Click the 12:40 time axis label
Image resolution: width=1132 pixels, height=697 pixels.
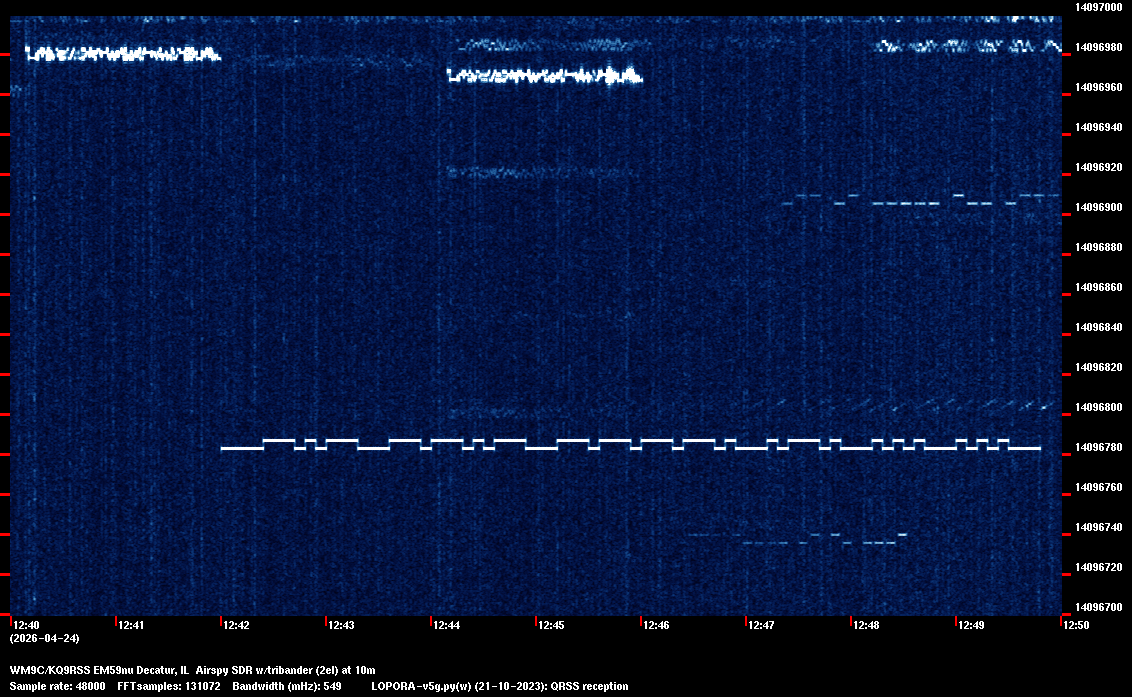(x=27, y=625)
